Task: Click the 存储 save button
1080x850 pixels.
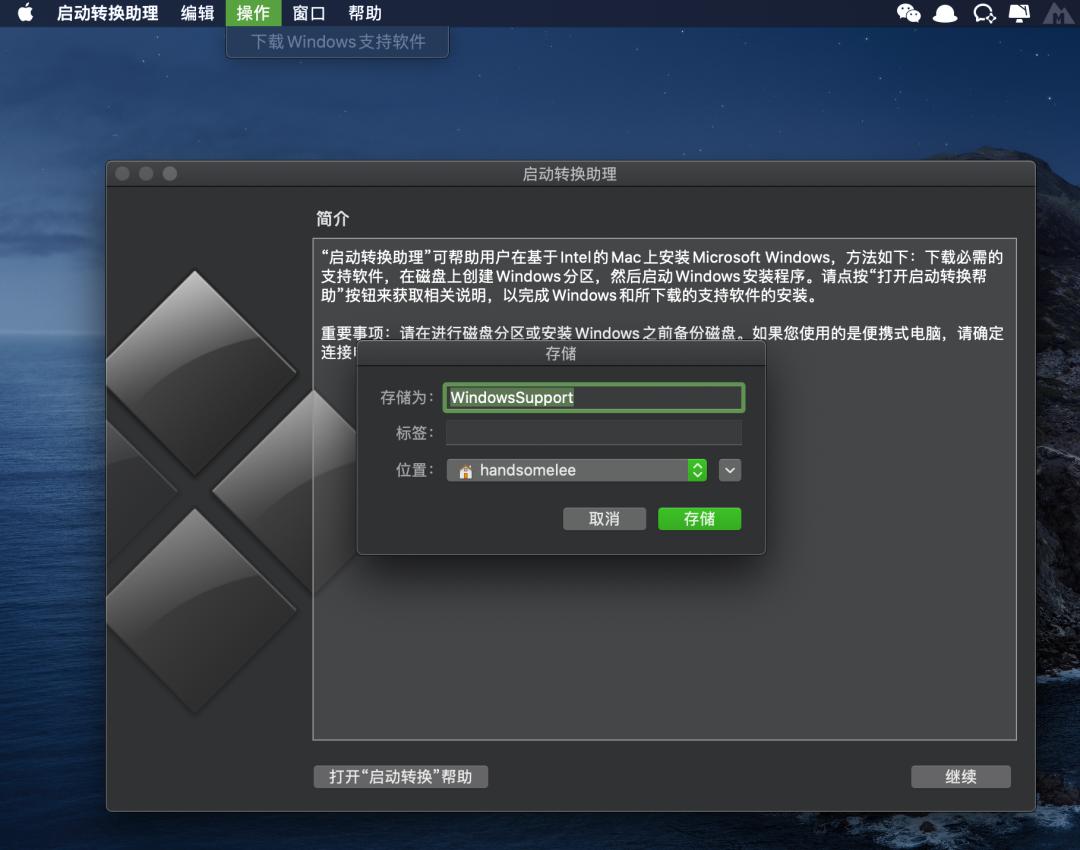Action: click(699, 518)
